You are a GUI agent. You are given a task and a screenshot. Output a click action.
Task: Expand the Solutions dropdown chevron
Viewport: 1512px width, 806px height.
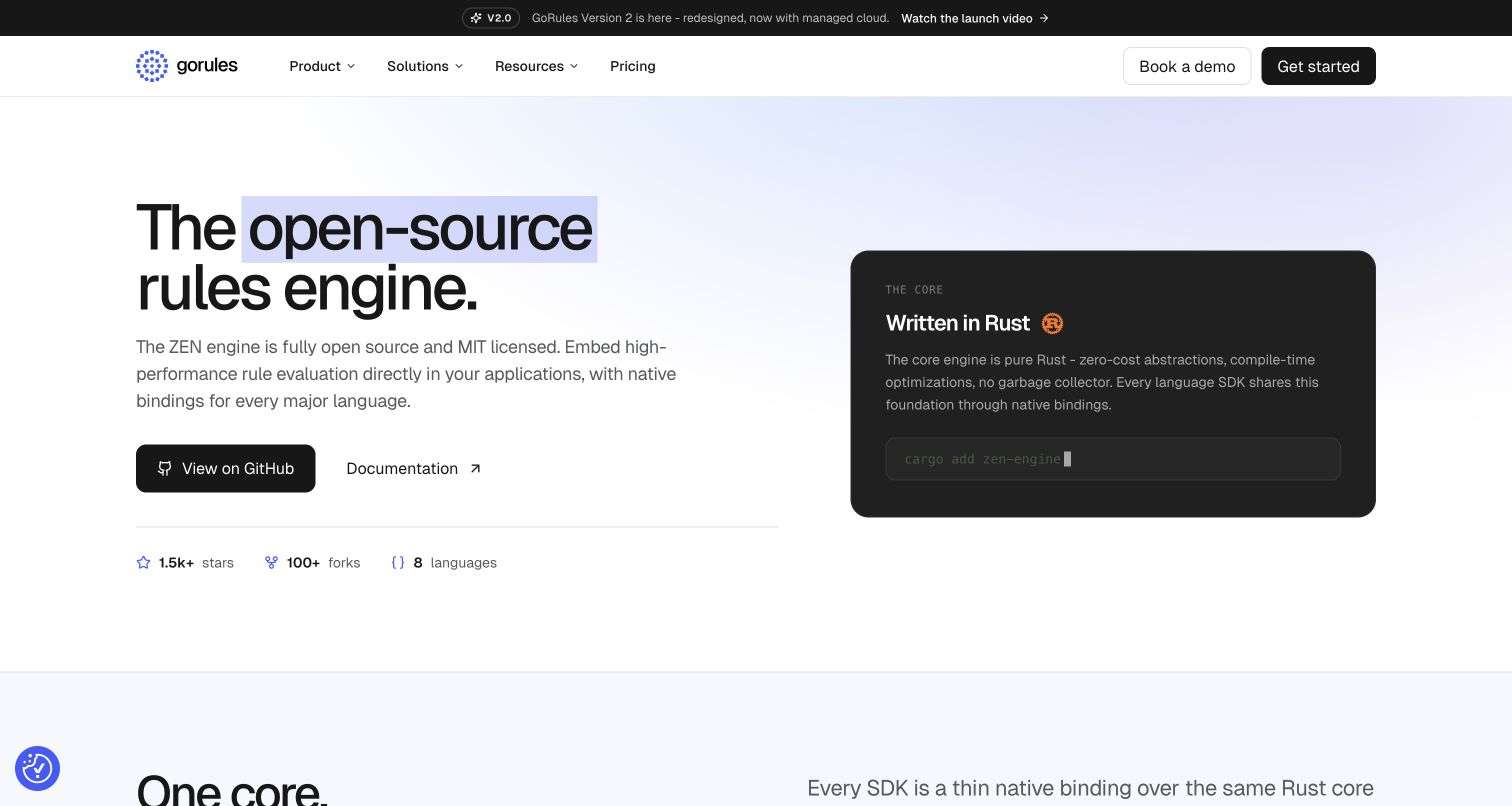(x=459, y=66)
